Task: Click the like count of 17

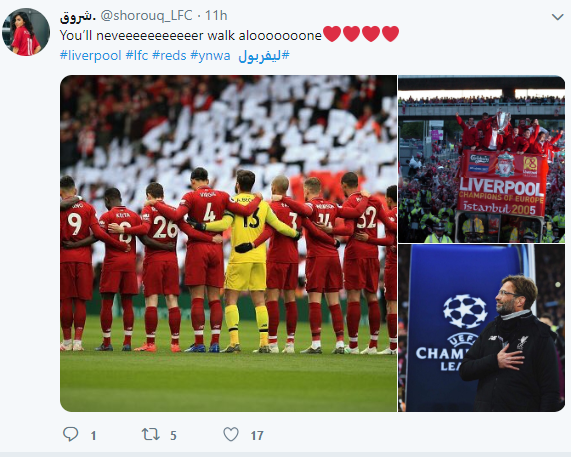Action: (x=257, y=436)
